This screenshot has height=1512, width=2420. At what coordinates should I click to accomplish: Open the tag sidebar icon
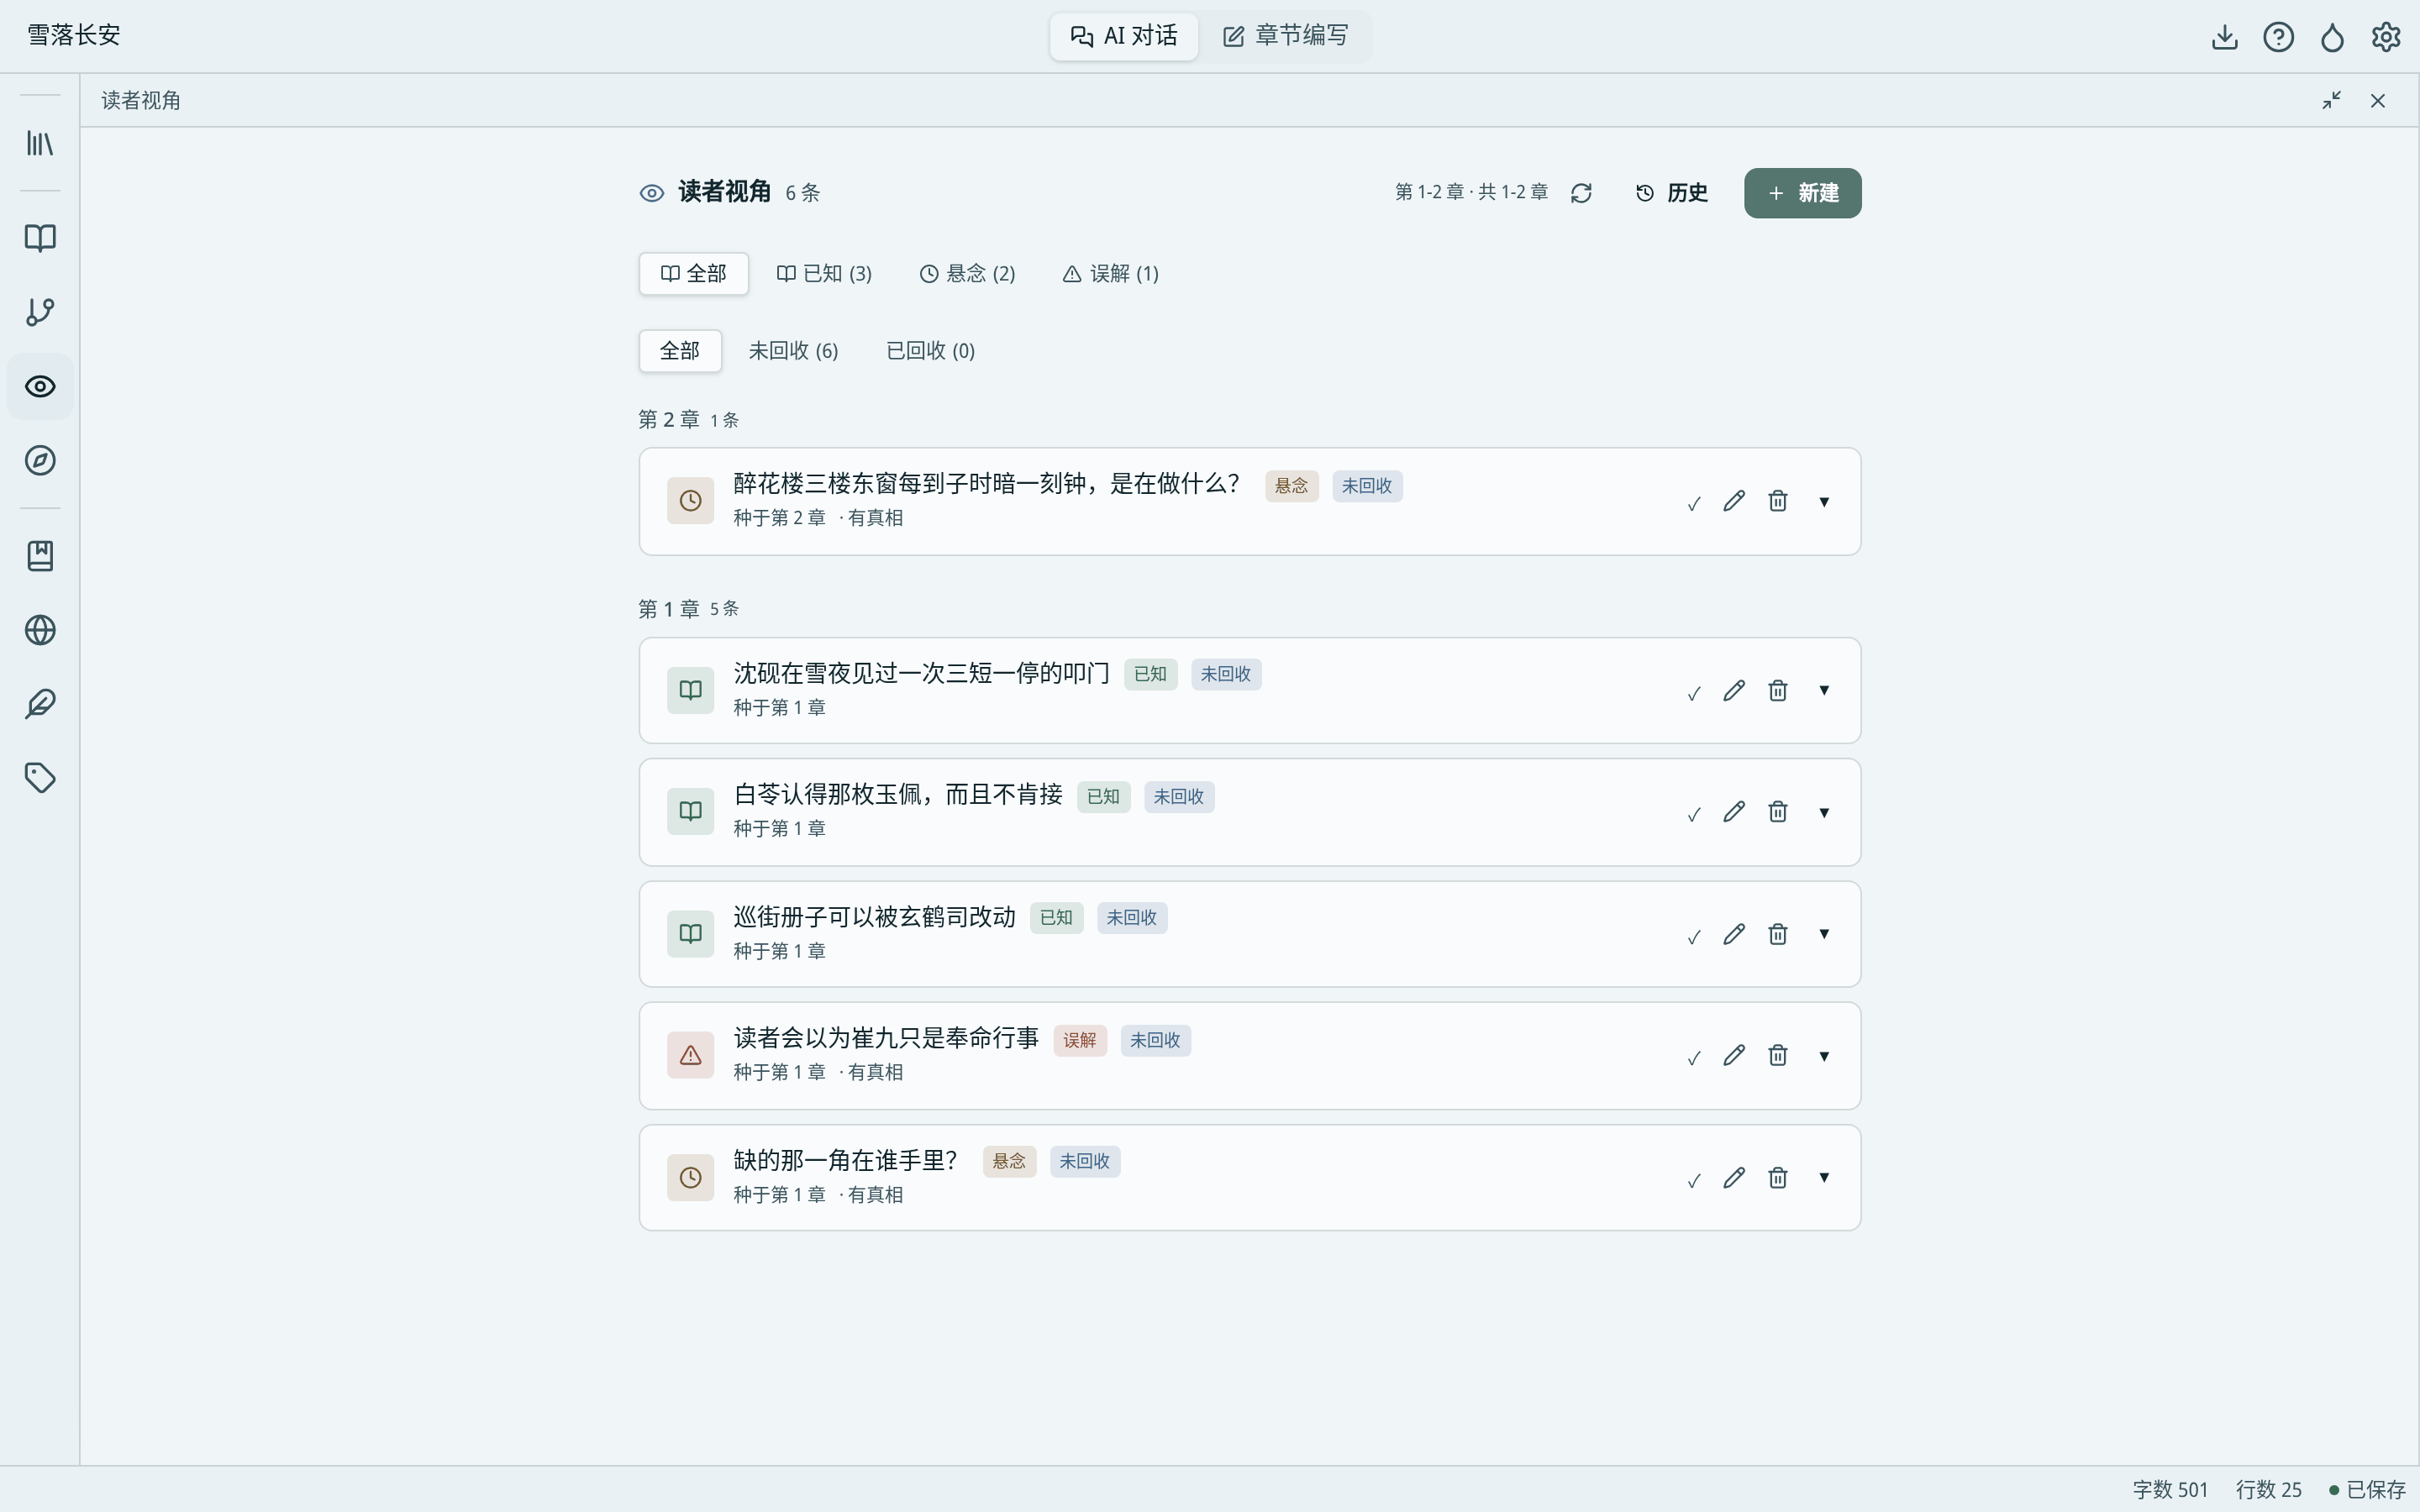point(40,778)
